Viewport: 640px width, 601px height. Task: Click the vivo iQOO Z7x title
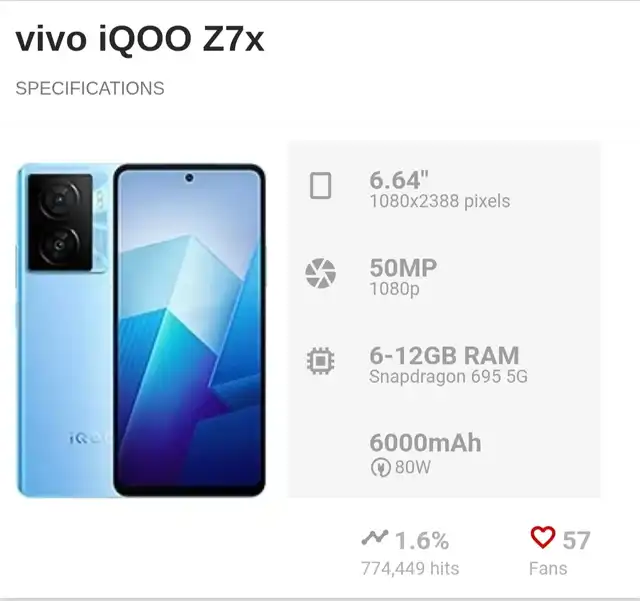(x=140, y=39)
